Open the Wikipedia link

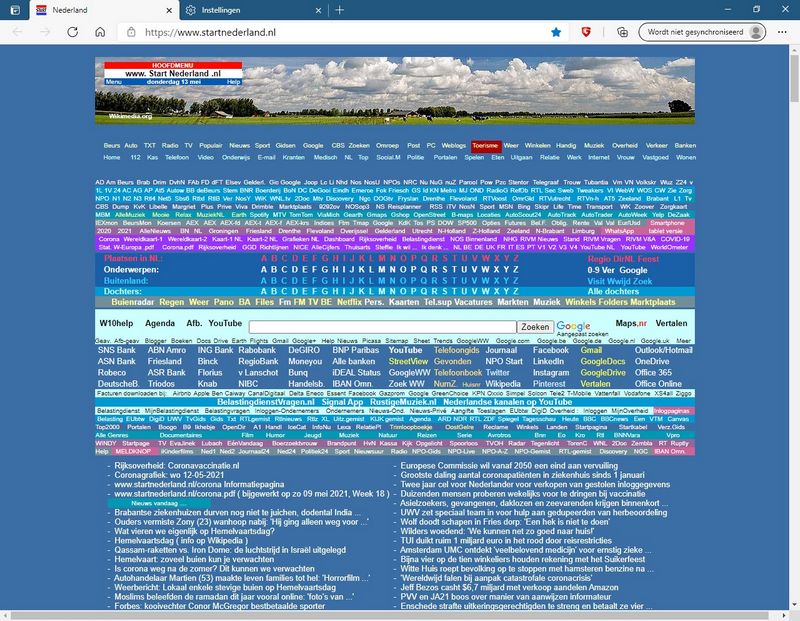tap(503, 384)
